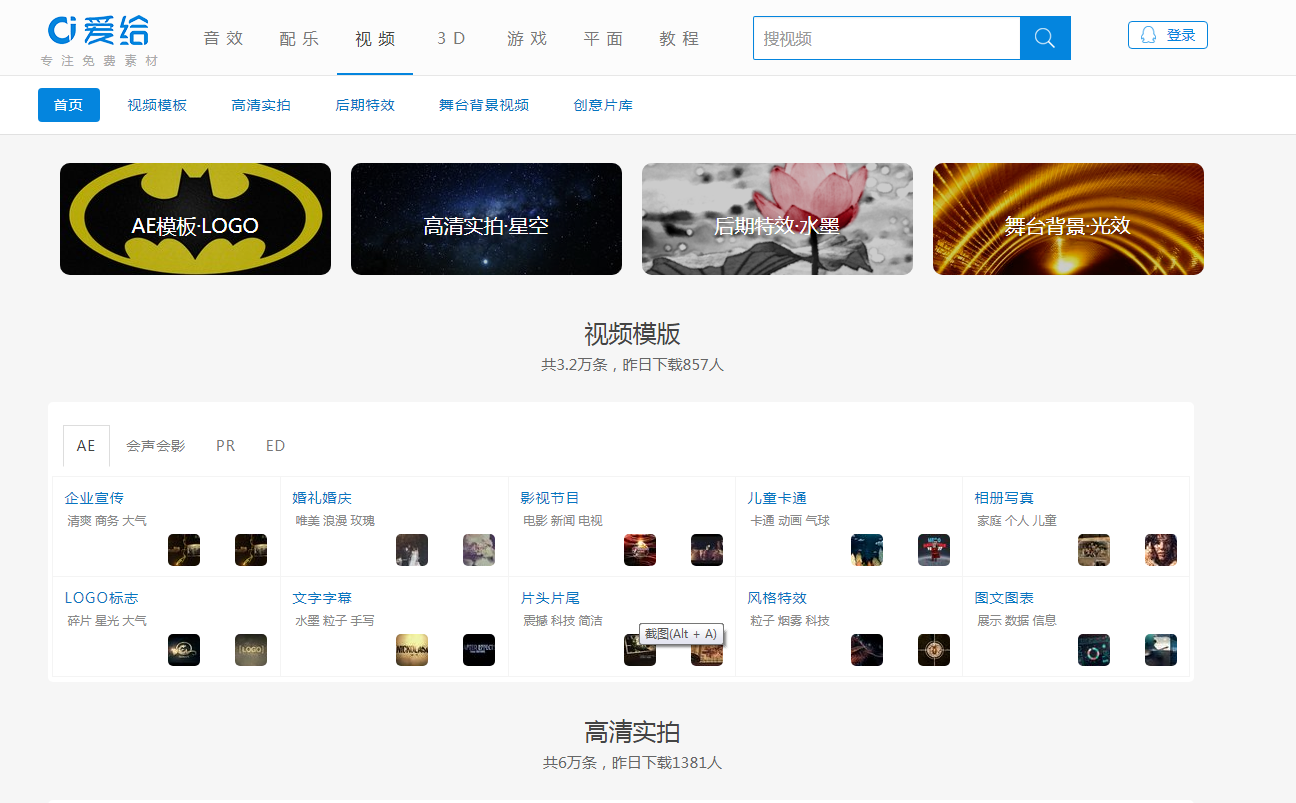Screen dimensions: 1296x803
Task: Open second thumbnail under LOGO标志
Action: point(251,650)
